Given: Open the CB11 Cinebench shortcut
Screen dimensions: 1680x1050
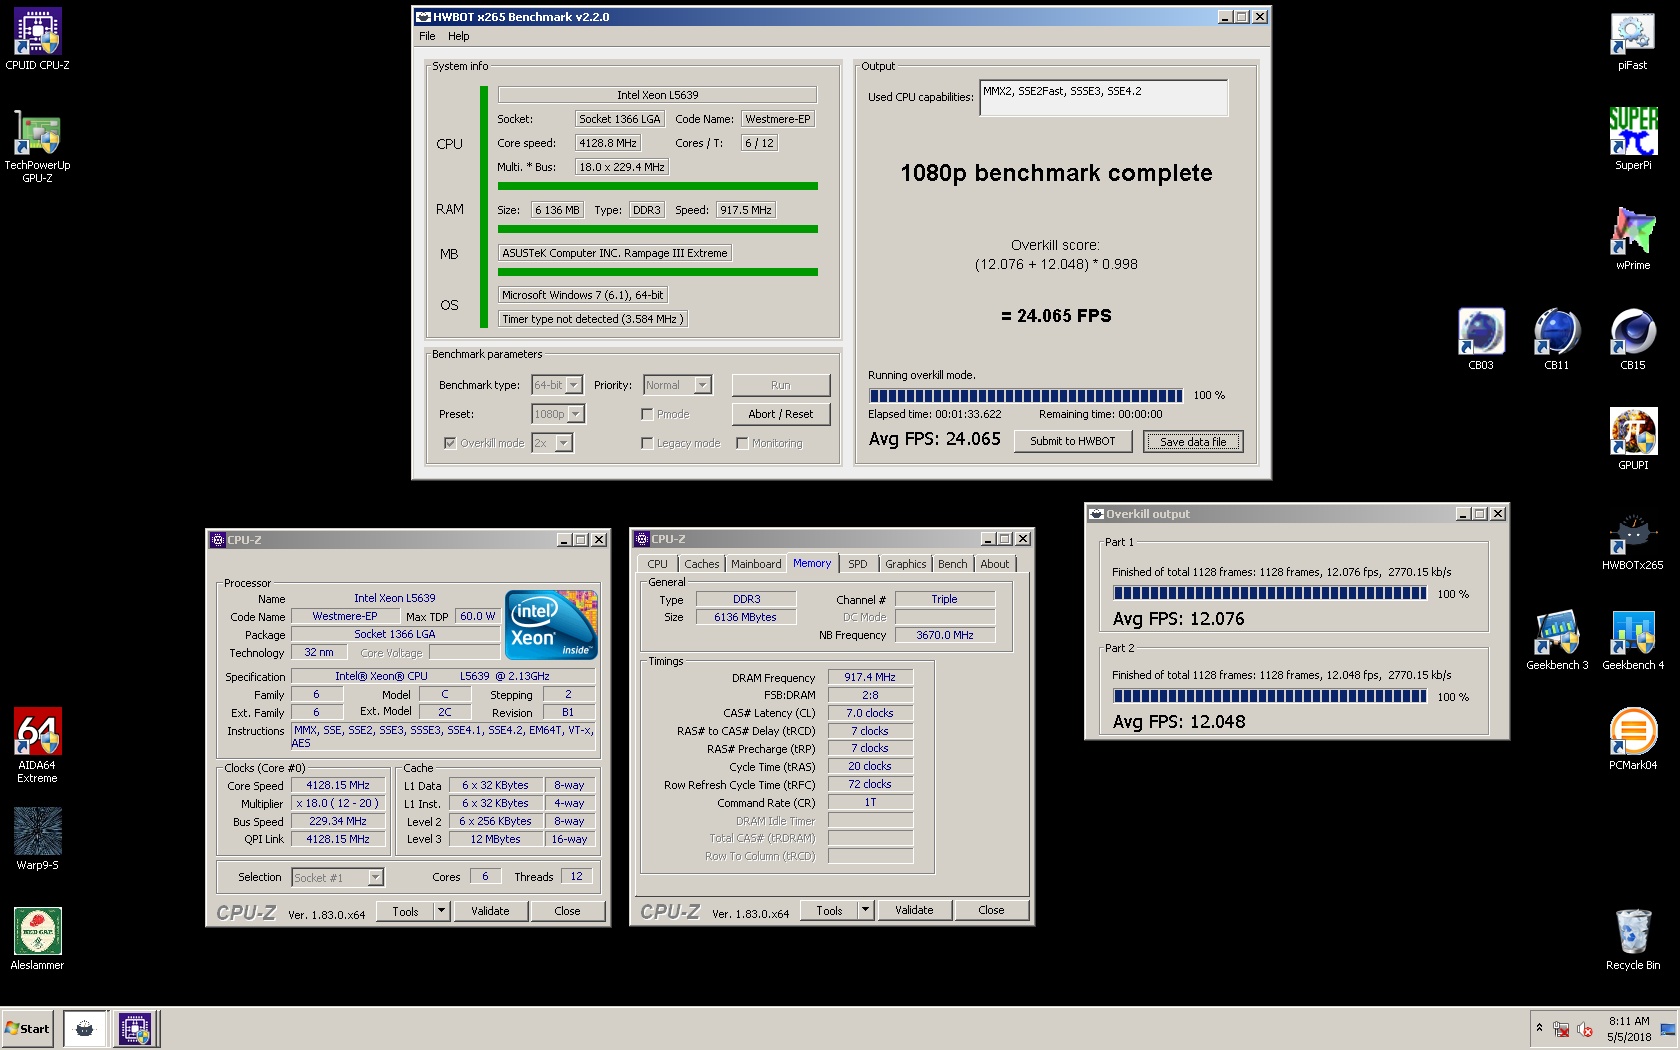Looking at the screenshot, I should (x=1556, y=340).
